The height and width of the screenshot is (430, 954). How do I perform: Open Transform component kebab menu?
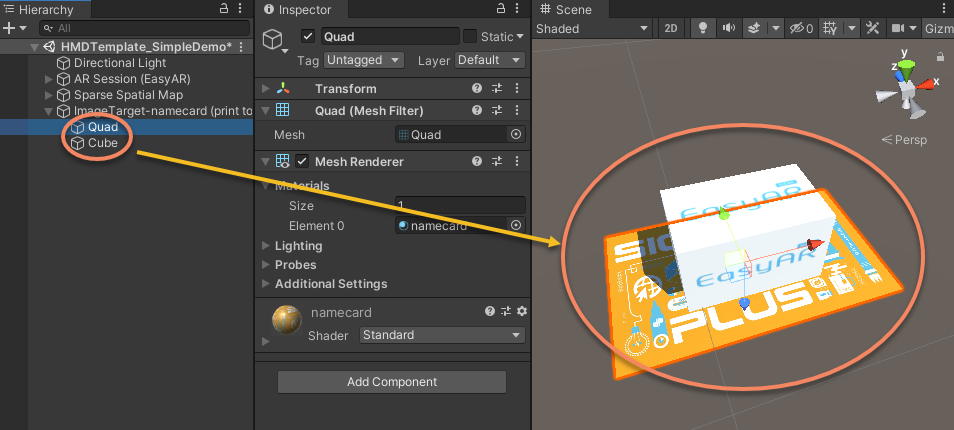click(x=517, y=89)
